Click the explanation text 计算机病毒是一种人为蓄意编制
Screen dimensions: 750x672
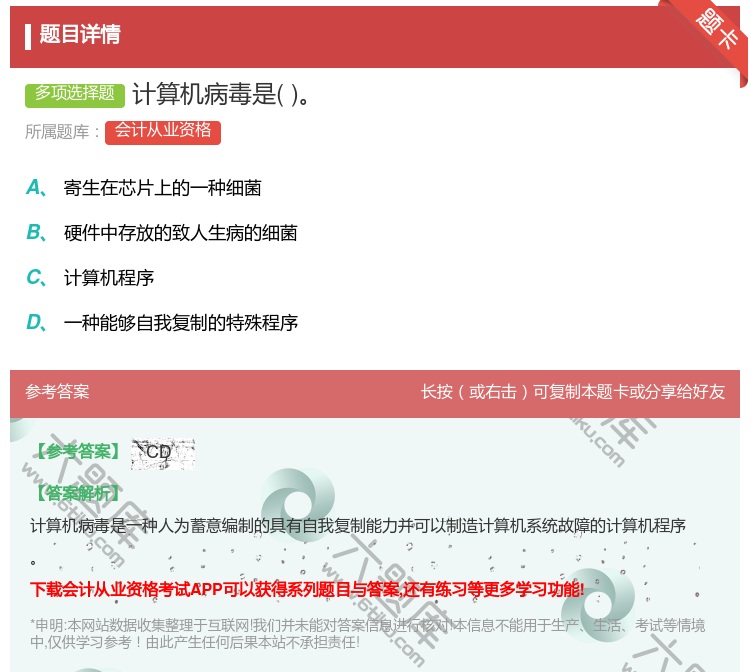(358, 526)
